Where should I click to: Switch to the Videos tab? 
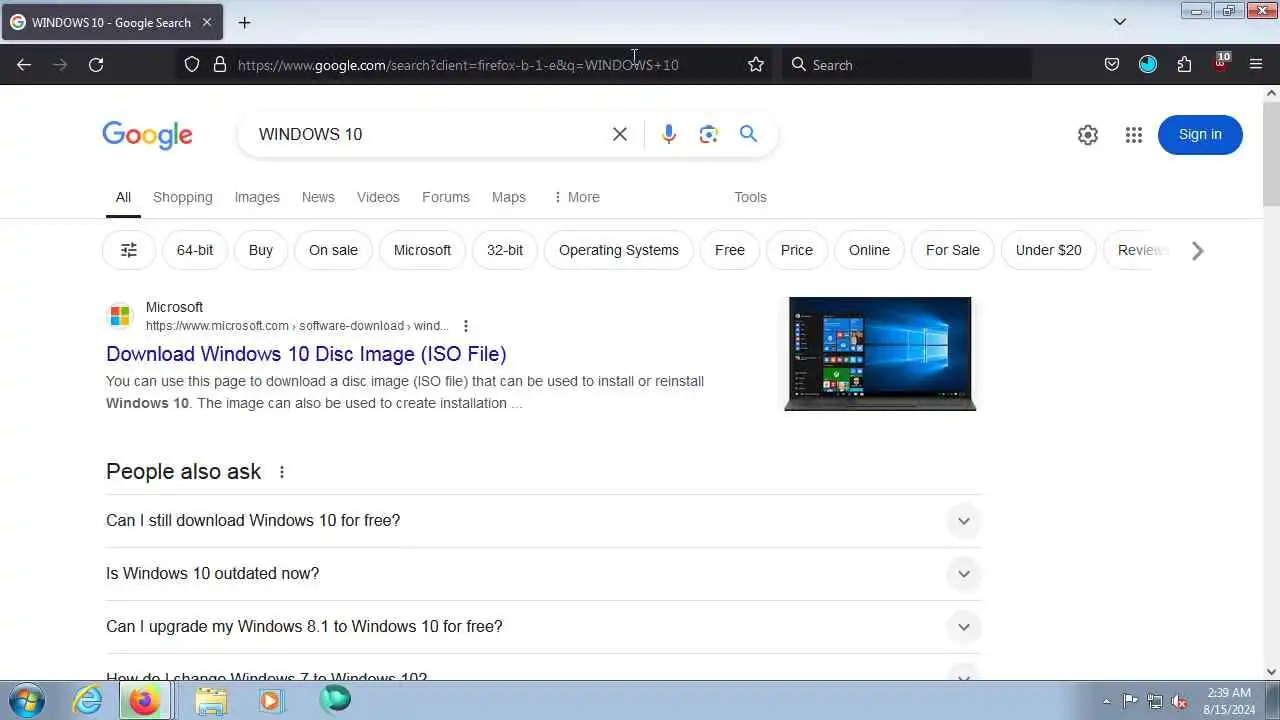click(378, 197)
